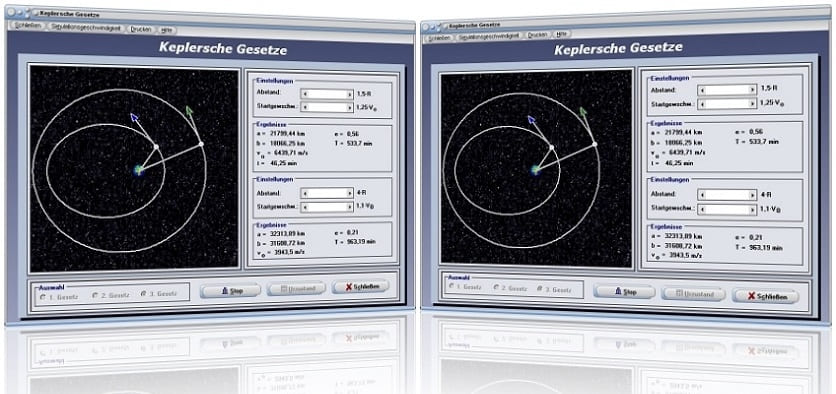Click the right arrow of the second Startgeschw. slider in the right window
Viewport: 836px width, 394px height.
(x=753, y=210)
